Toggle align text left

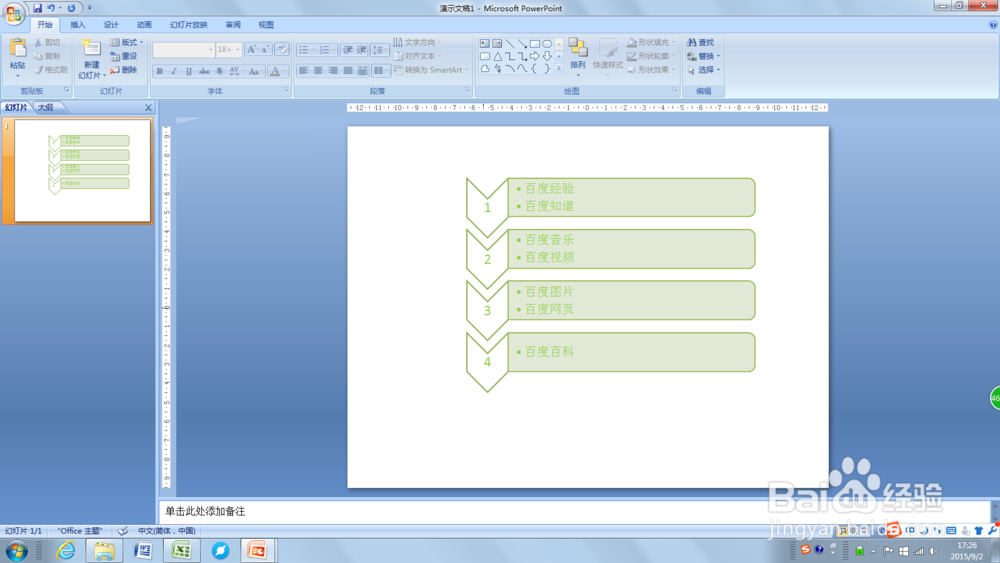(304, 70)
